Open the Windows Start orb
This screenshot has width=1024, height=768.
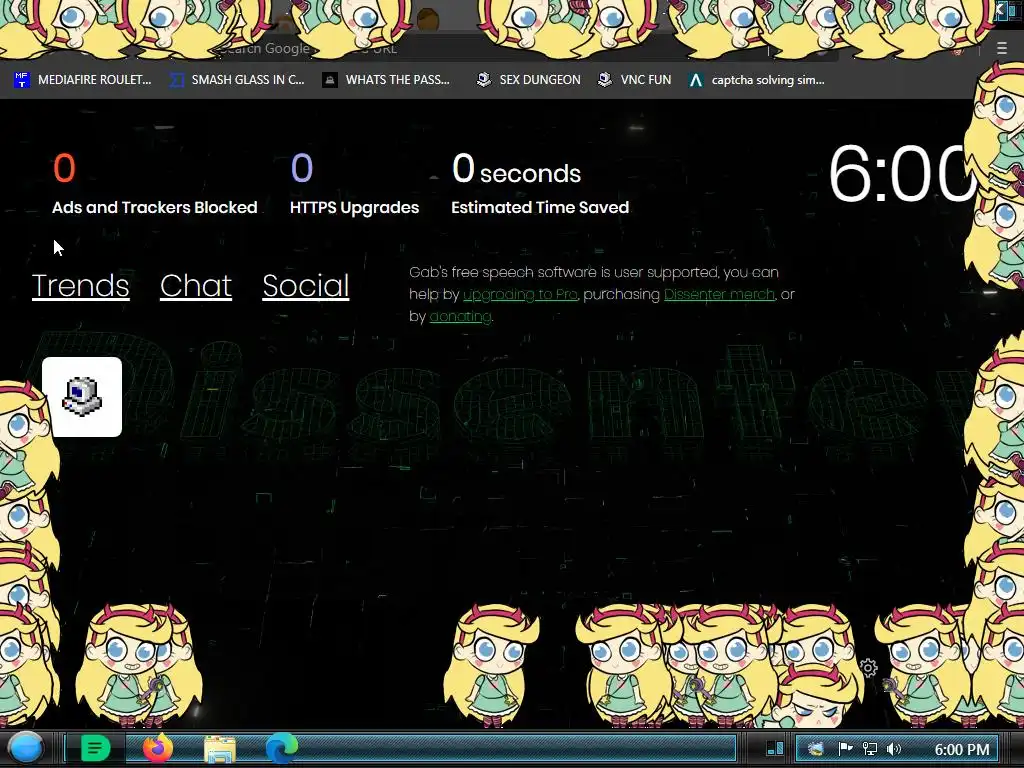[25, 748]
